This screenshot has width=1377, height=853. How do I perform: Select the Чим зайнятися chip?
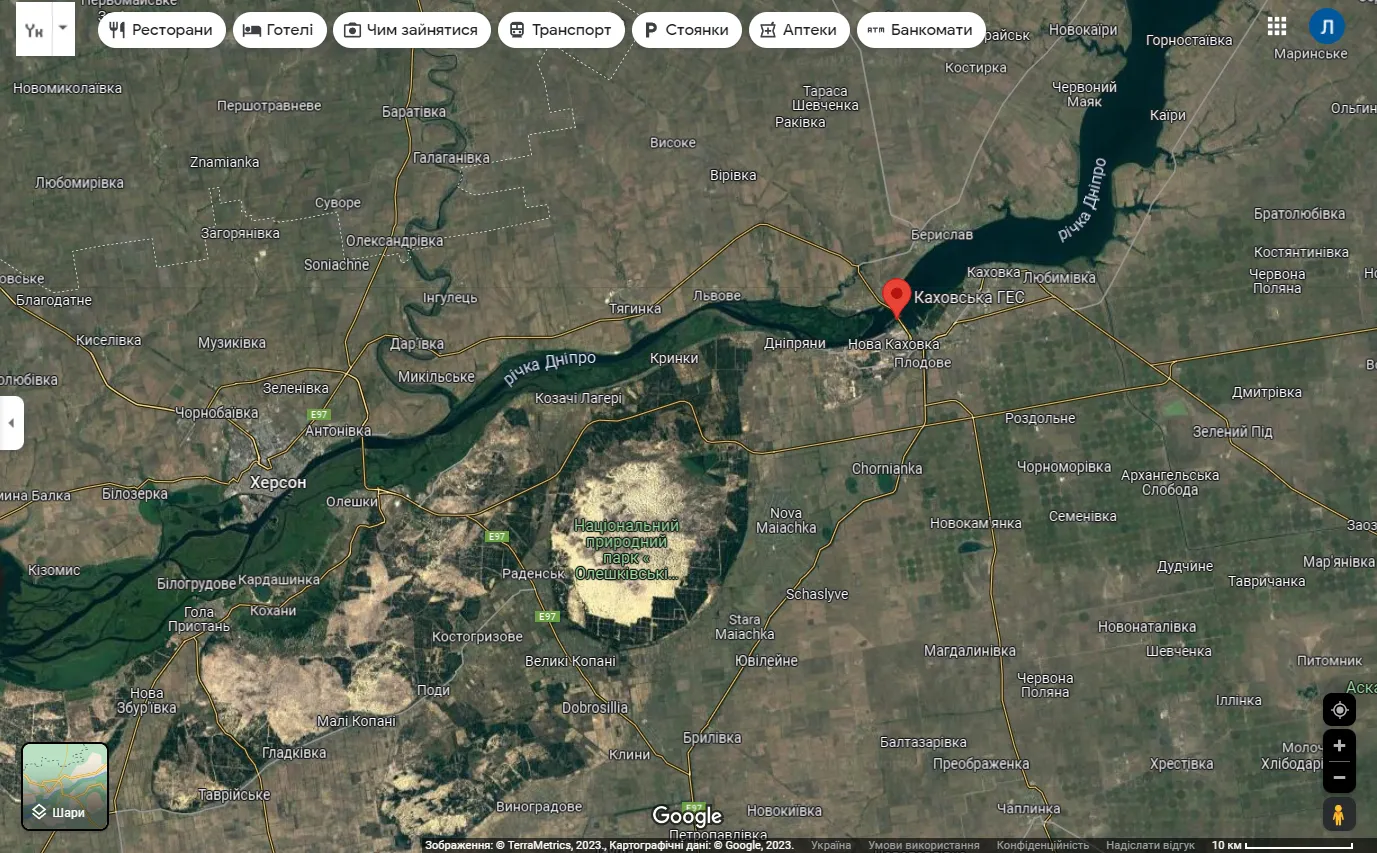[411, 30]
